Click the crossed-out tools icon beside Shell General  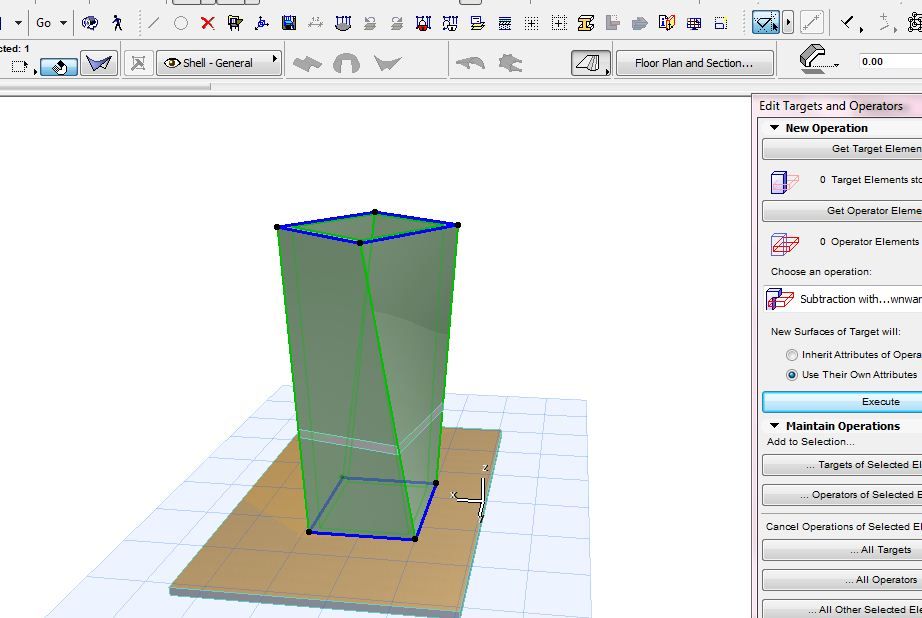[138, 63]
